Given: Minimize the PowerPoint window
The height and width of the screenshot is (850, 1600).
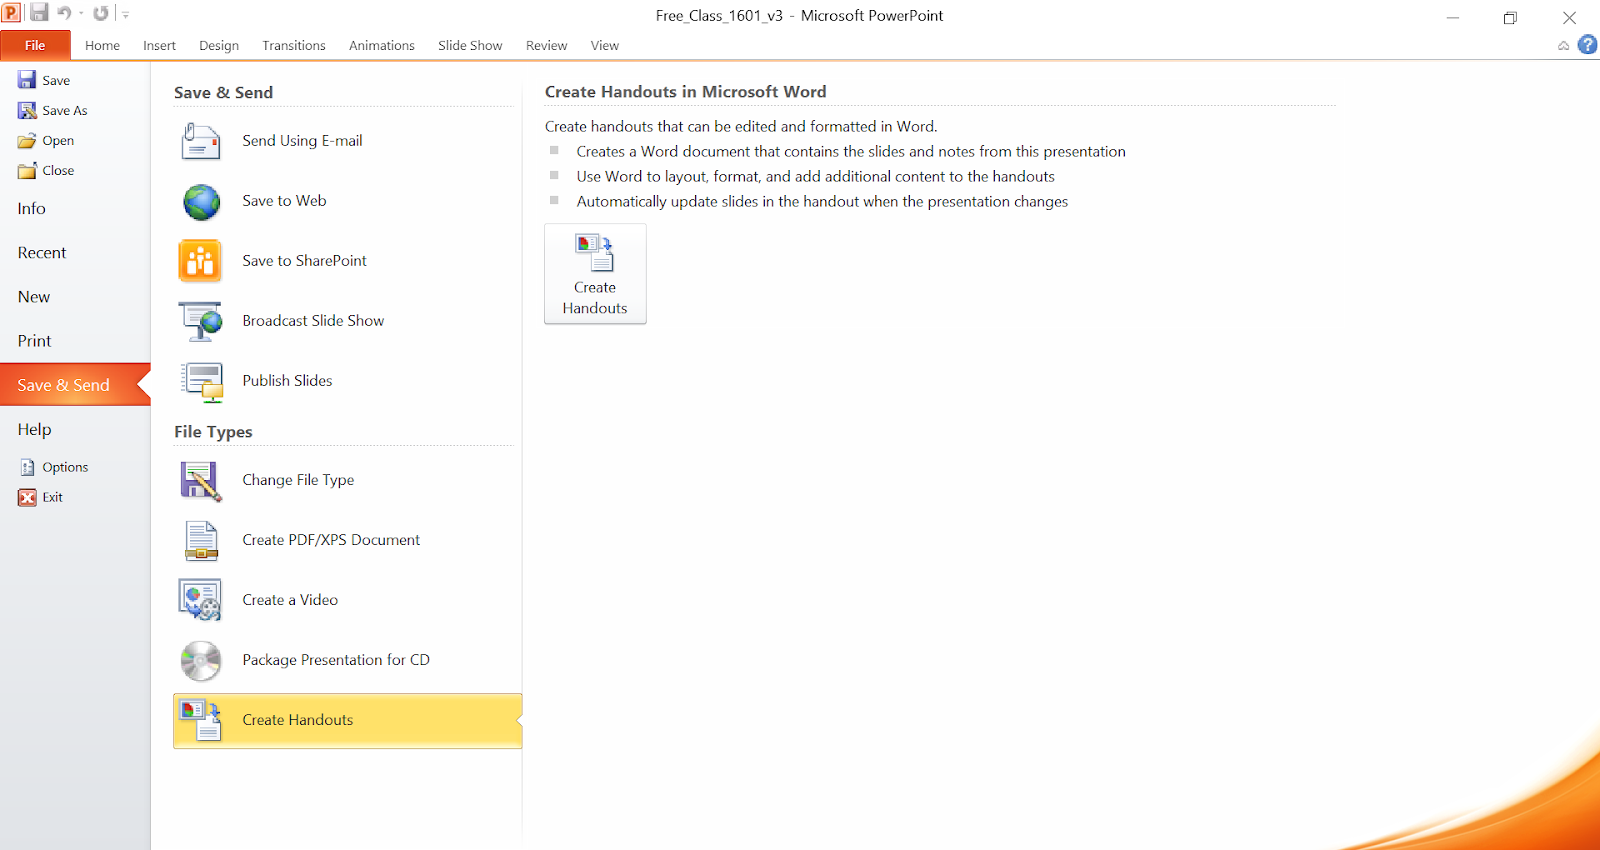Looking at the screenshot, I should pyautogui.click(x=1453, y=17).
